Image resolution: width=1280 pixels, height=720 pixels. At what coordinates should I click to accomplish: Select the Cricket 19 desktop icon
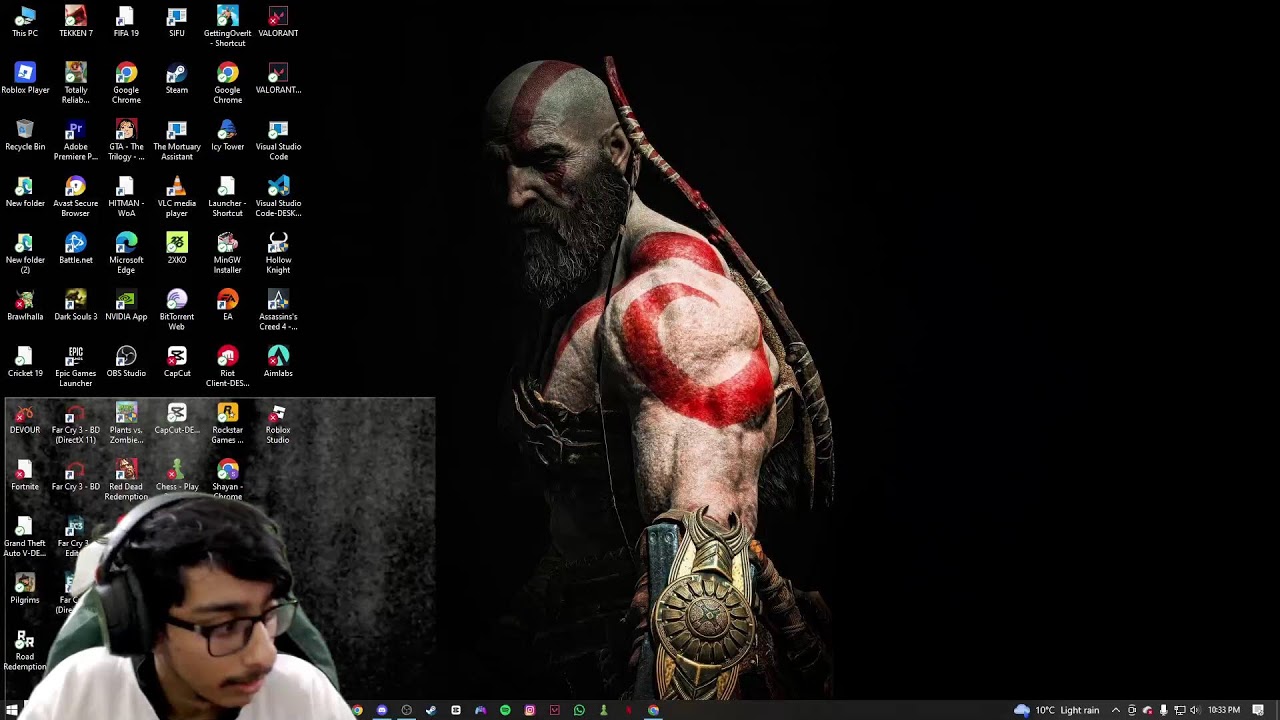[25, 362]
